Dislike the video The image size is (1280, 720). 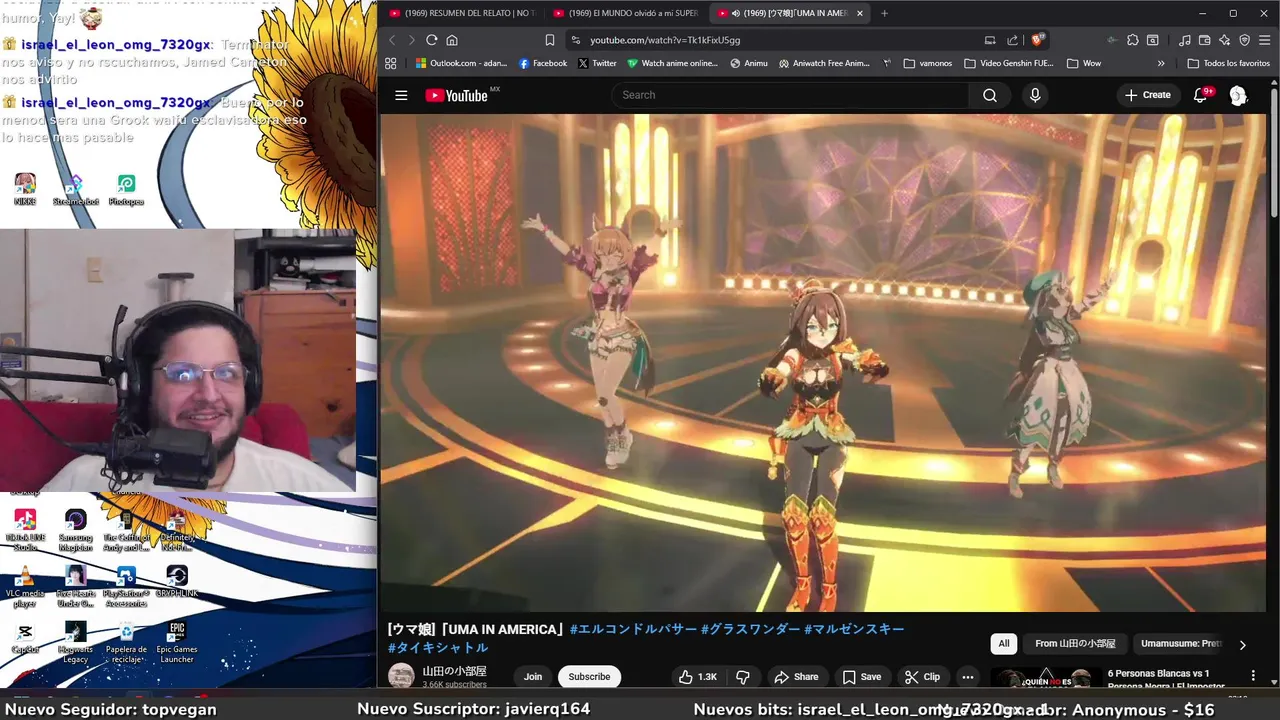coord(743,677)
